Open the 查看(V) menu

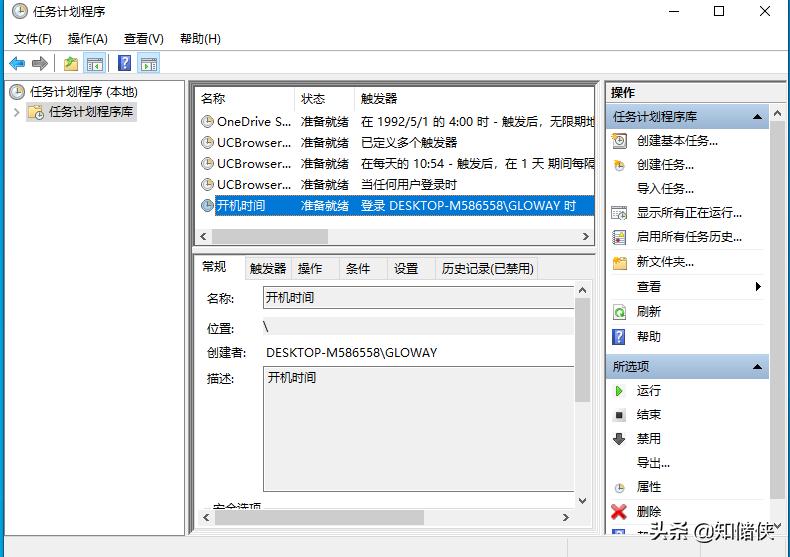(x=144, y=39)
